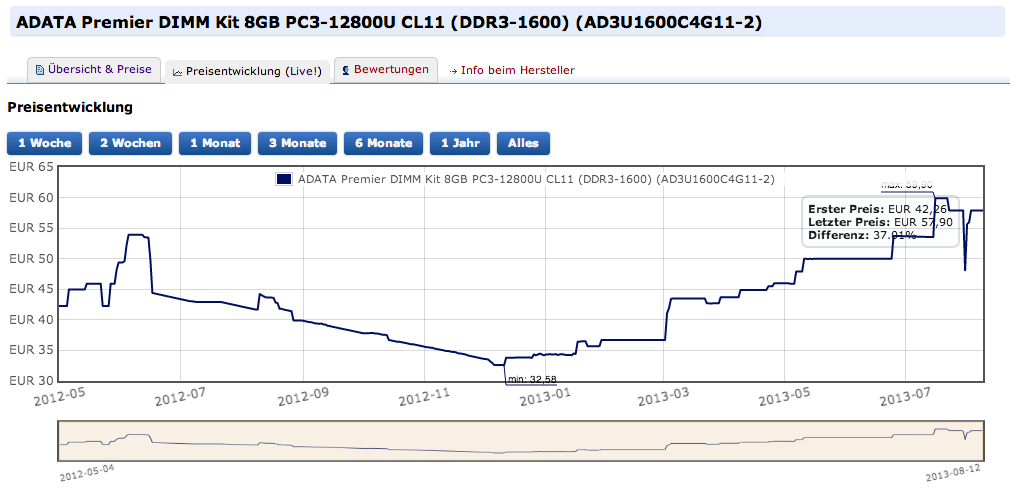Click the EUR 50 y-axis label
Image resolution: width=1016 pixels, height=488 pixels.
point(31,259)
